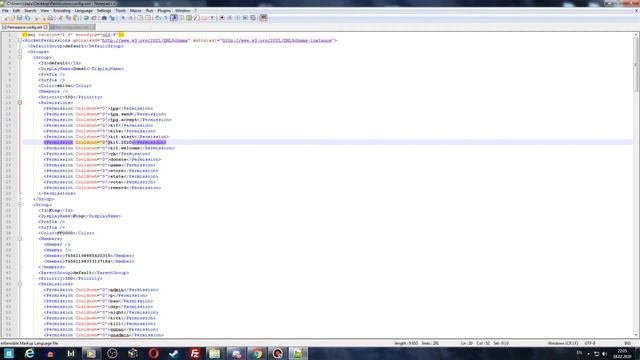Open Google Chrome from the taskbar
This screenshot has height=360, width=640.
257,353
